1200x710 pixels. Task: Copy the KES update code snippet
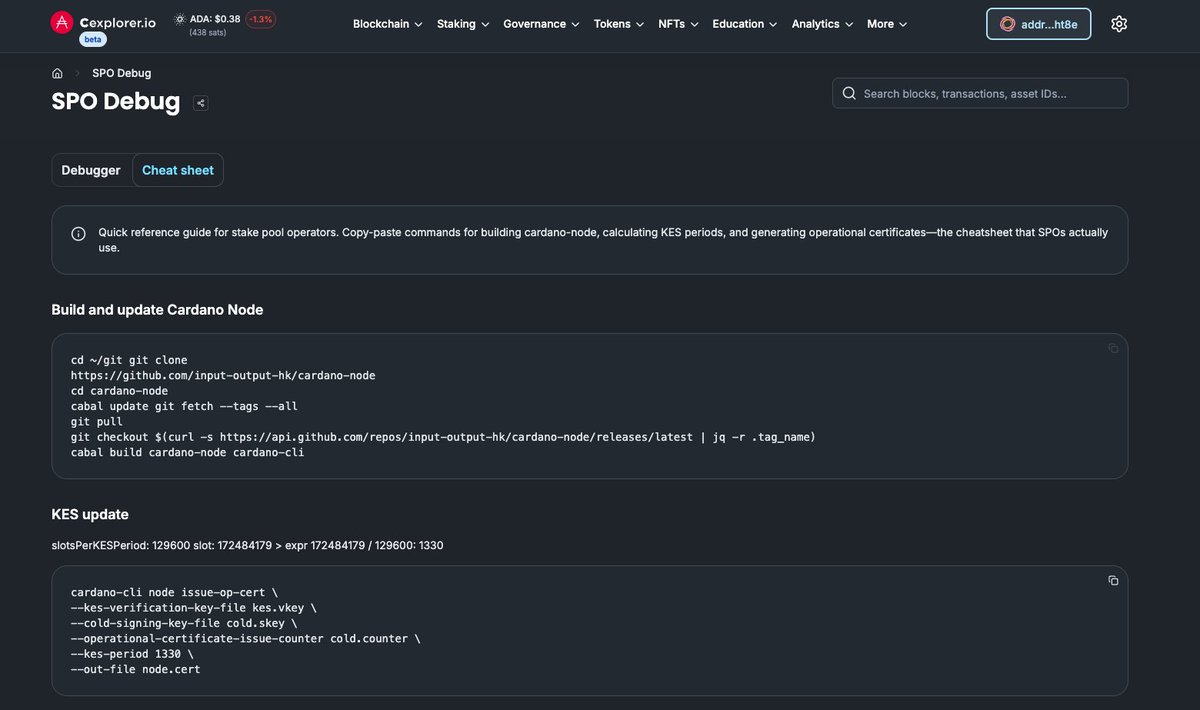pos(1112,580)
